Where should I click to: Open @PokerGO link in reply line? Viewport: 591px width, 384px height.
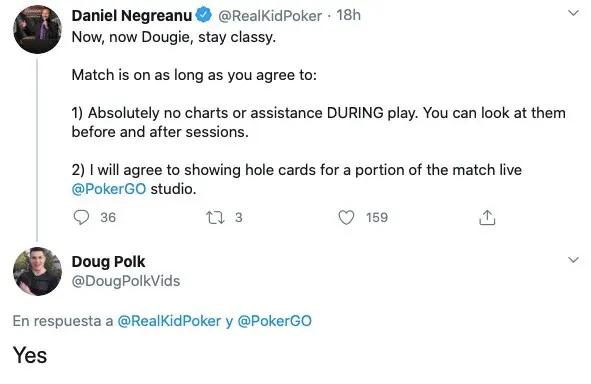(x=274, y=321)
